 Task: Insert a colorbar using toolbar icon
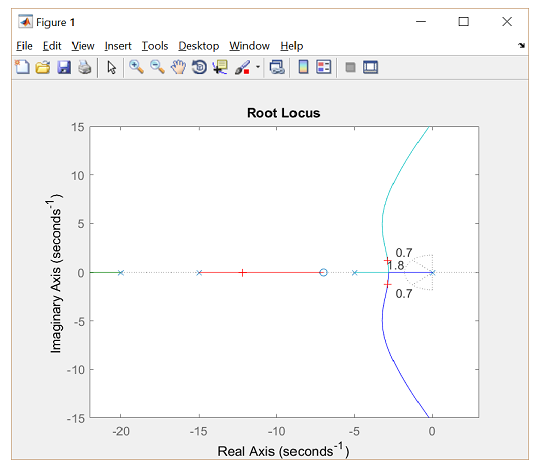point(303,67)
